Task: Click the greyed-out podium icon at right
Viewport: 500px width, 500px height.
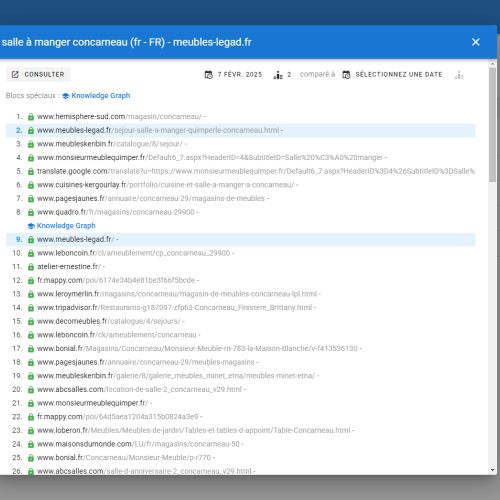Action: (x=459, y=75)
